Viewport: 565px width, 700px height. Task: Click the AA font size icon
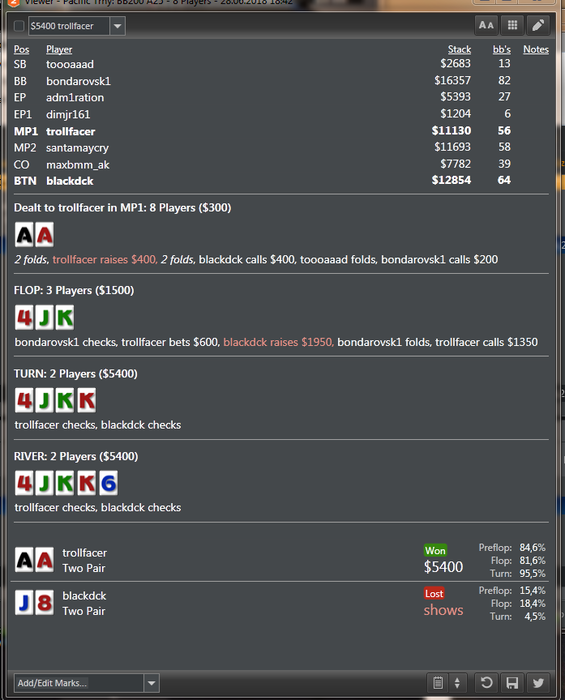[486, 25]
